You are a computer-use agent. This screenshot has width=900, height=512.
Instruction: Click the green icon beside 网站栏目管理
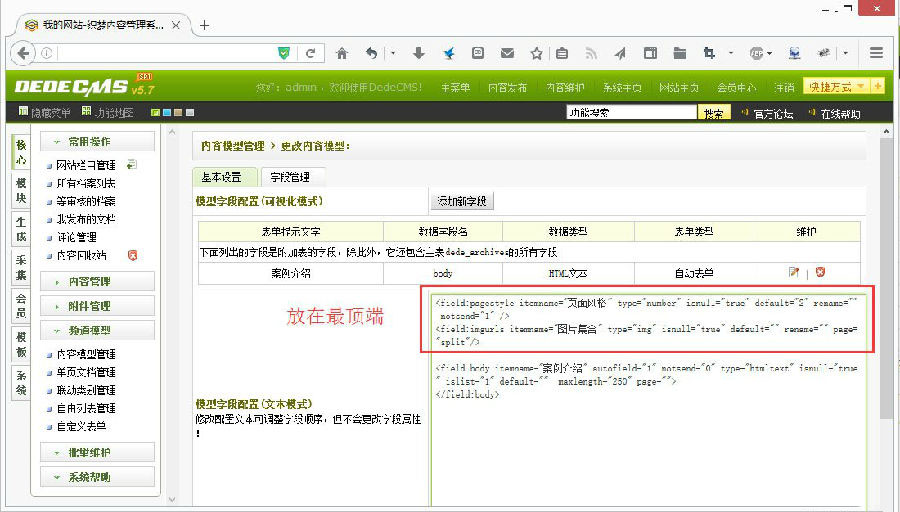point(131,164)
